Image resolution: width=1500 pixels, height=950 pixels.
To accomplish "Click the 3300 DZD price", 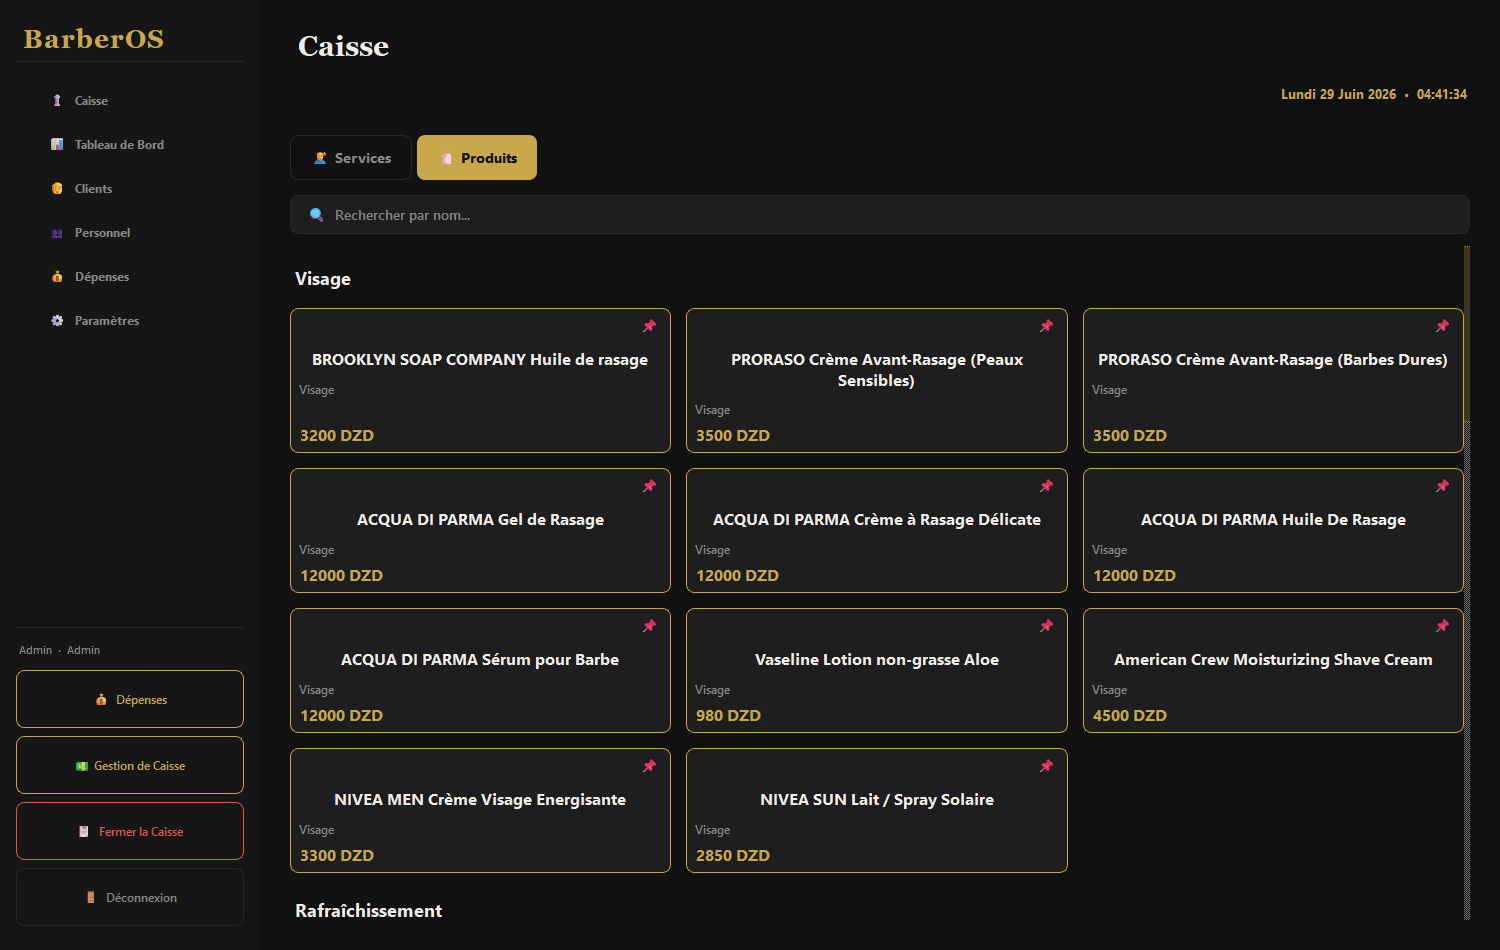I will [337, 856].
